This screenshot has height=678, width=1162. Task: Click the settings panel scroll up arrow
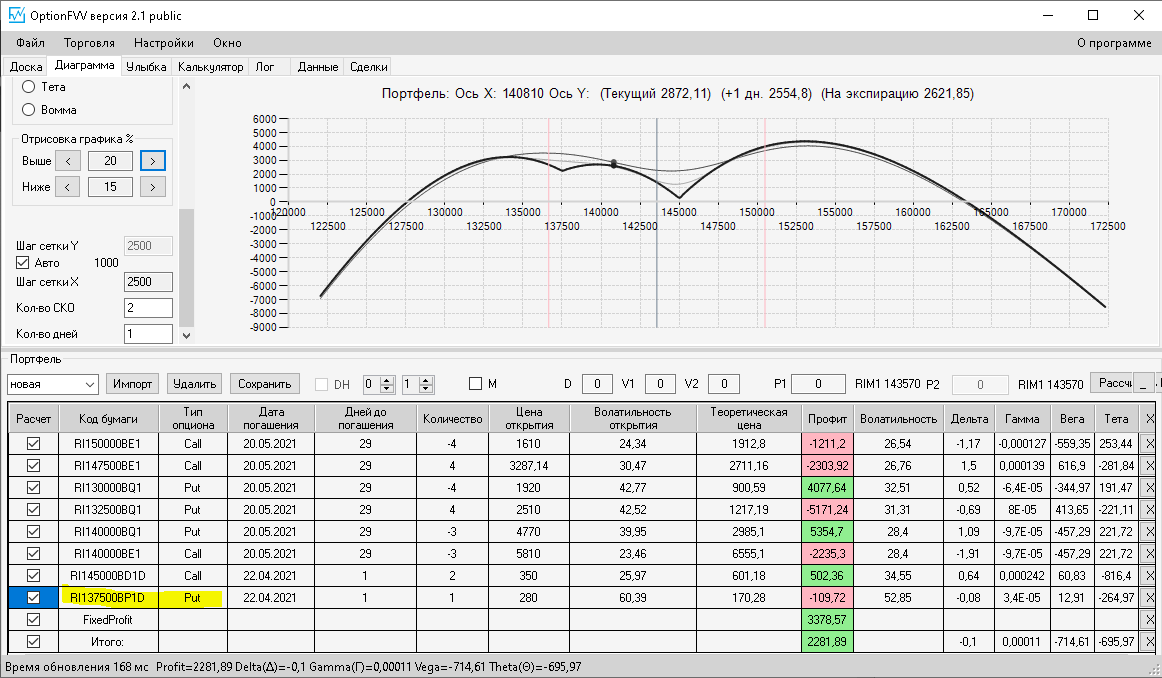(x=187, y=87)
